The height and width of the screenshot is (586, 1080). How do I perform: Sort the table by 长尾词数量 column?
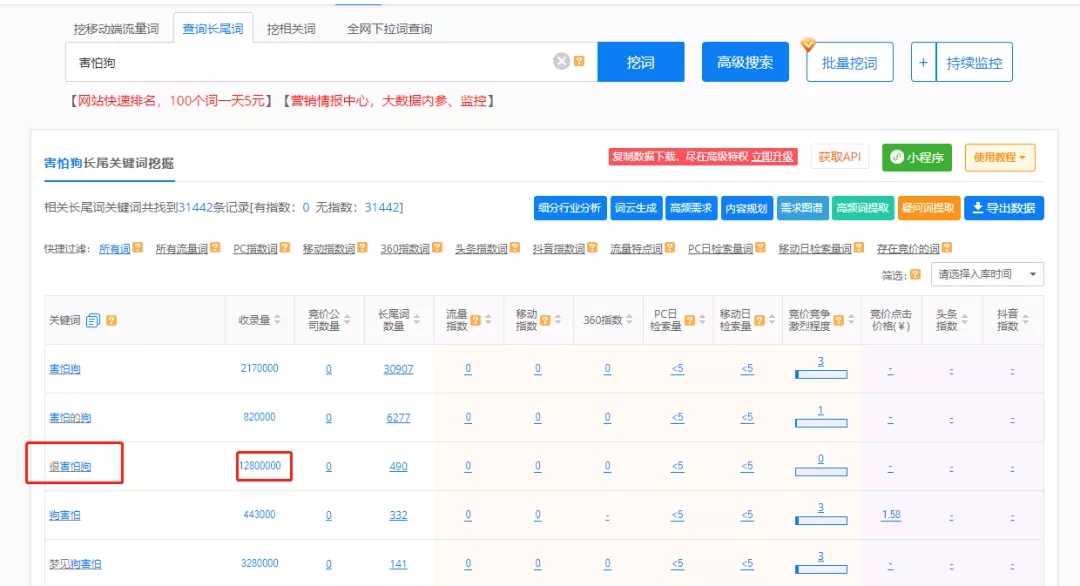click(x=415, y=320)
